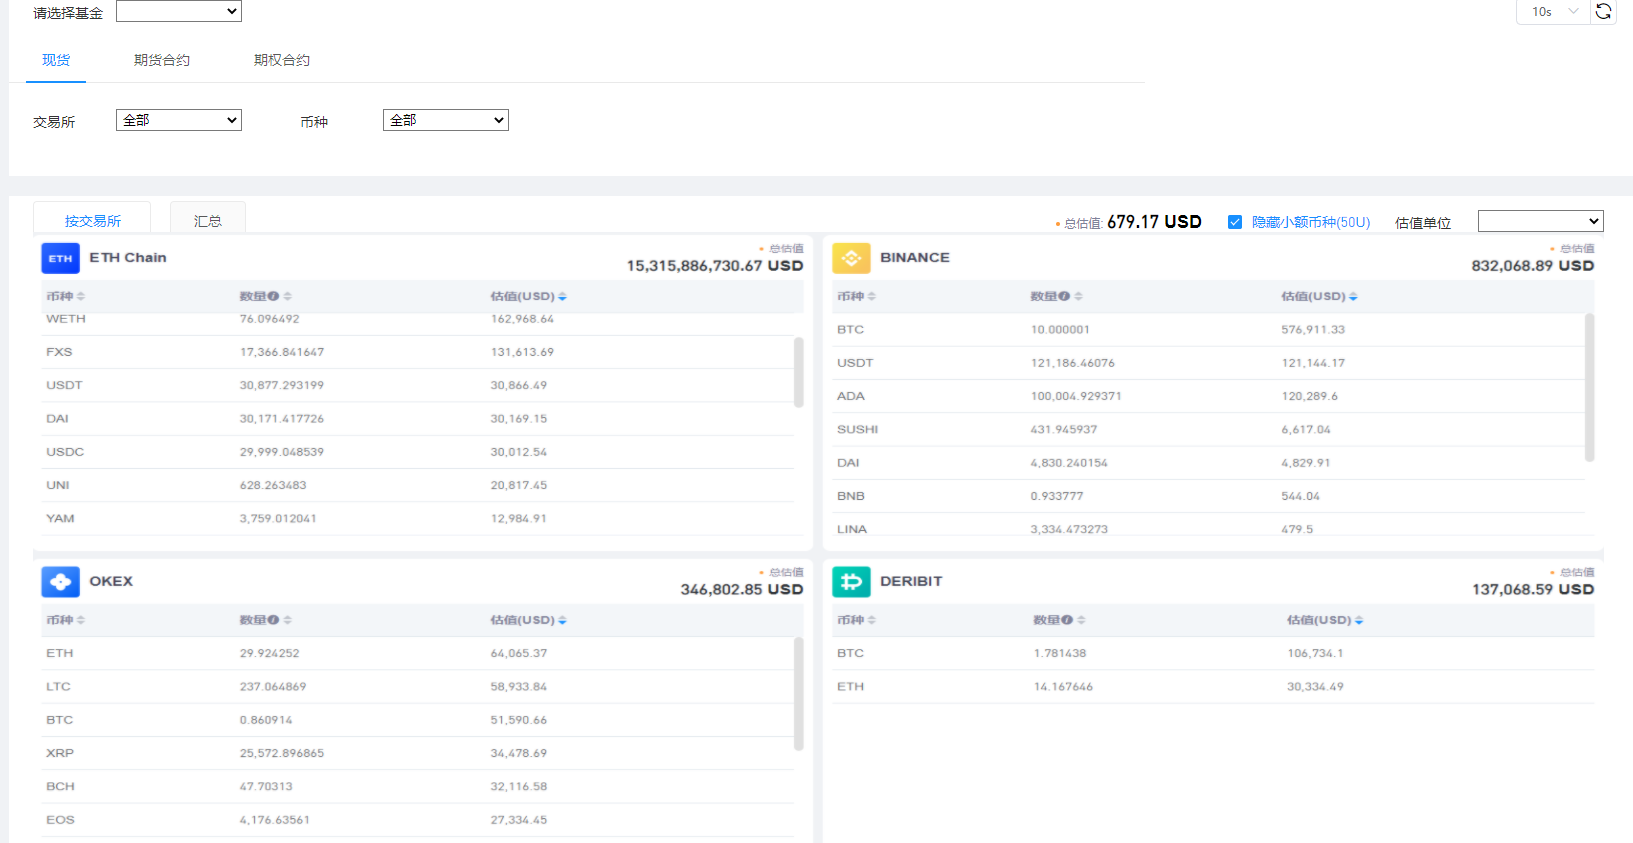Open the 10s refresh interval dropdown
Image resolution: width=1633 pixels, height=843 pixels.
[1554, 12]
